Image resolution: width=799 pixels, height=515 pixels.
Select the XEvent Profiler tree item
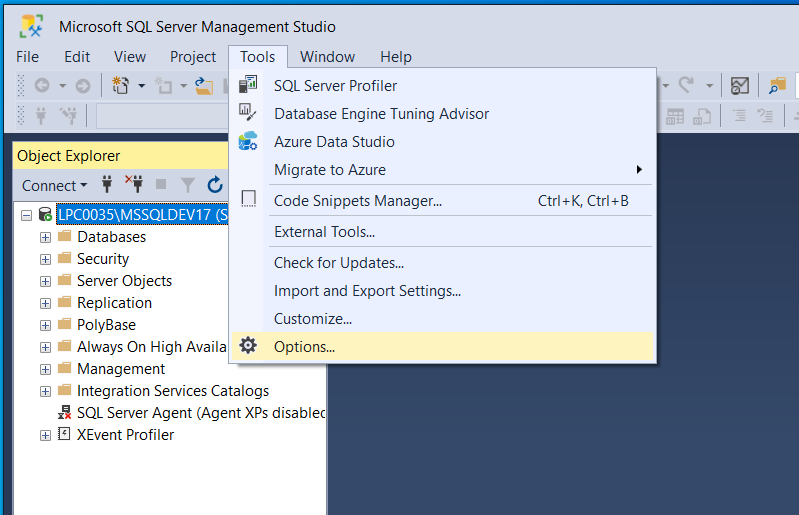[125, 435]
